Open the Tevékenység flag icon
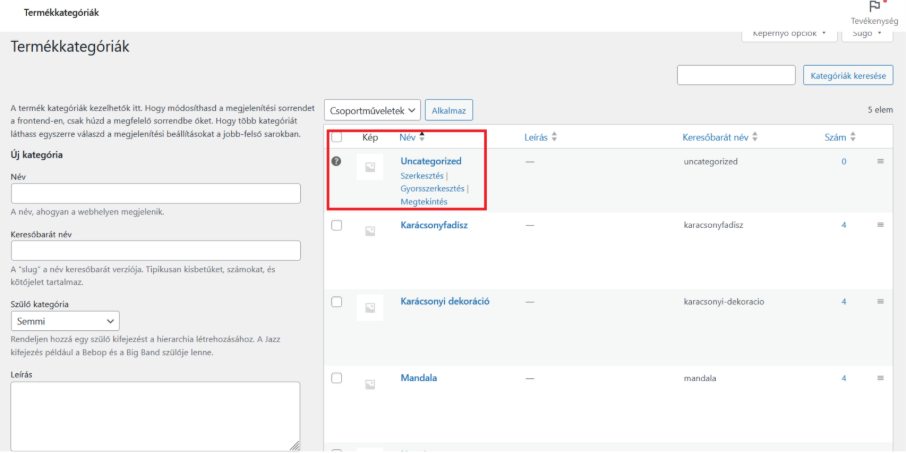906x453 pixels. tap(873, 8)
